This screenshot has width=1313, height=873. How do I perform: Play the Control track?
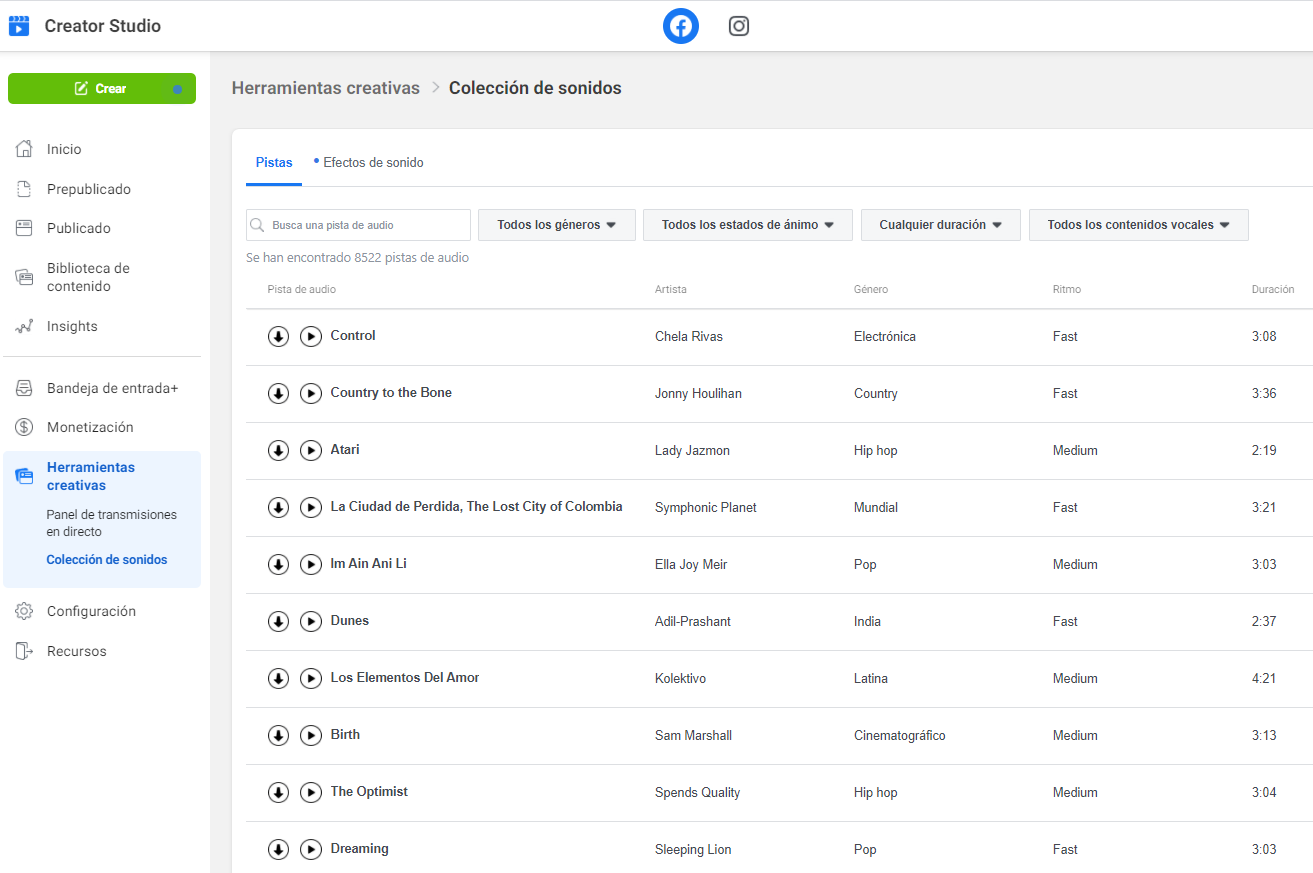311,337
